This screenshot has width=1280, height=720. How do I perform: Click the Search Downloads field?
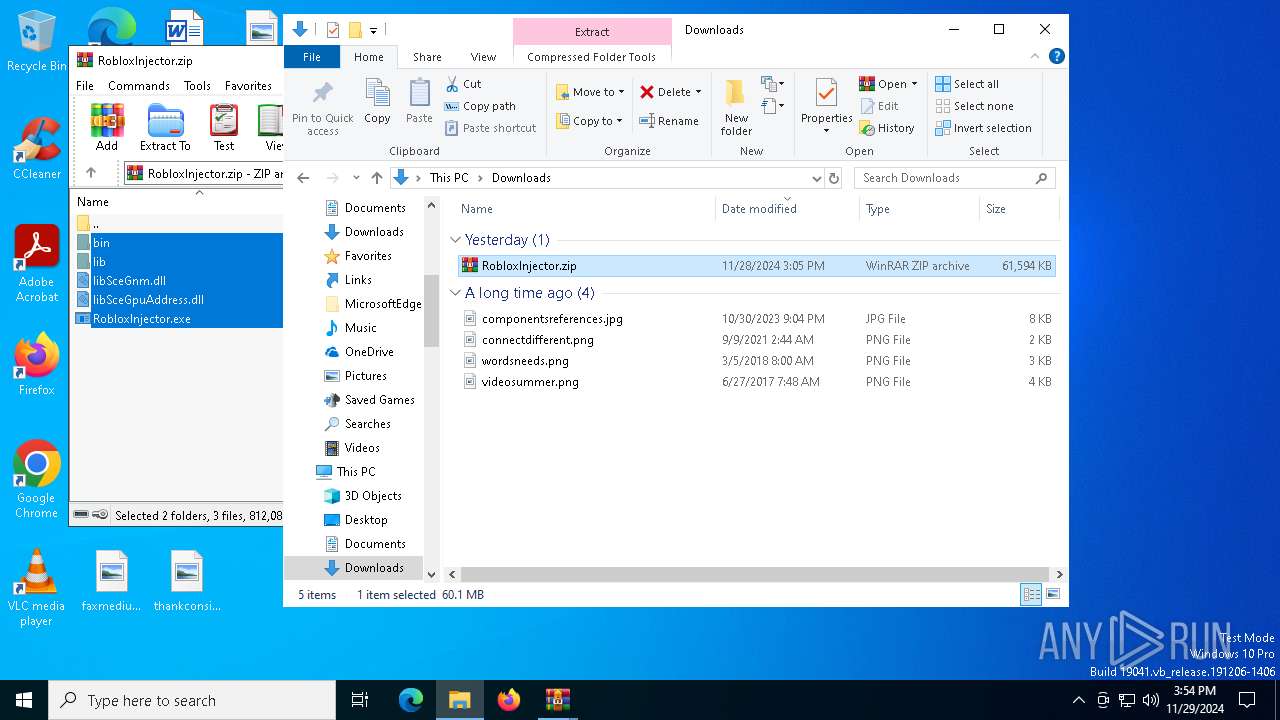(x=955, y=178)
